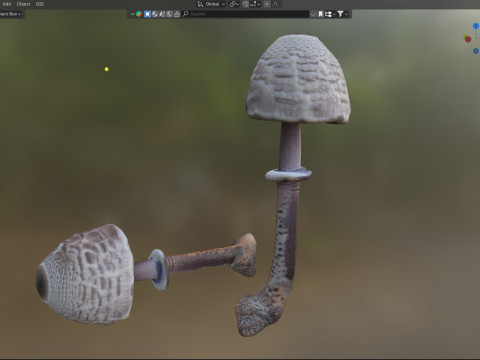The width and height of the screenshot is (480, 360).
Task: Open the Object menu
Action: coord(23,4)
